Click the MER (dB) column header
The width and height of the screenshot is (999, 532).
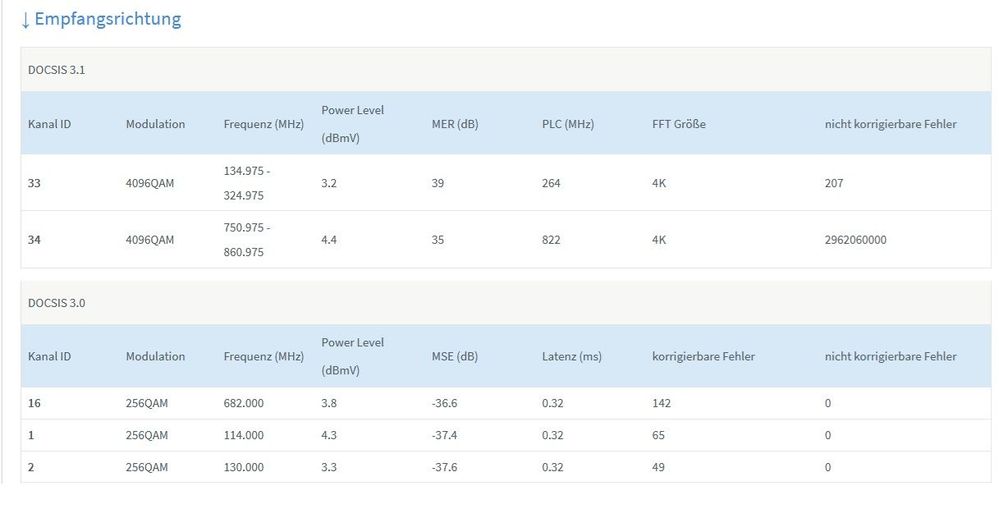[x=457, y=124]
